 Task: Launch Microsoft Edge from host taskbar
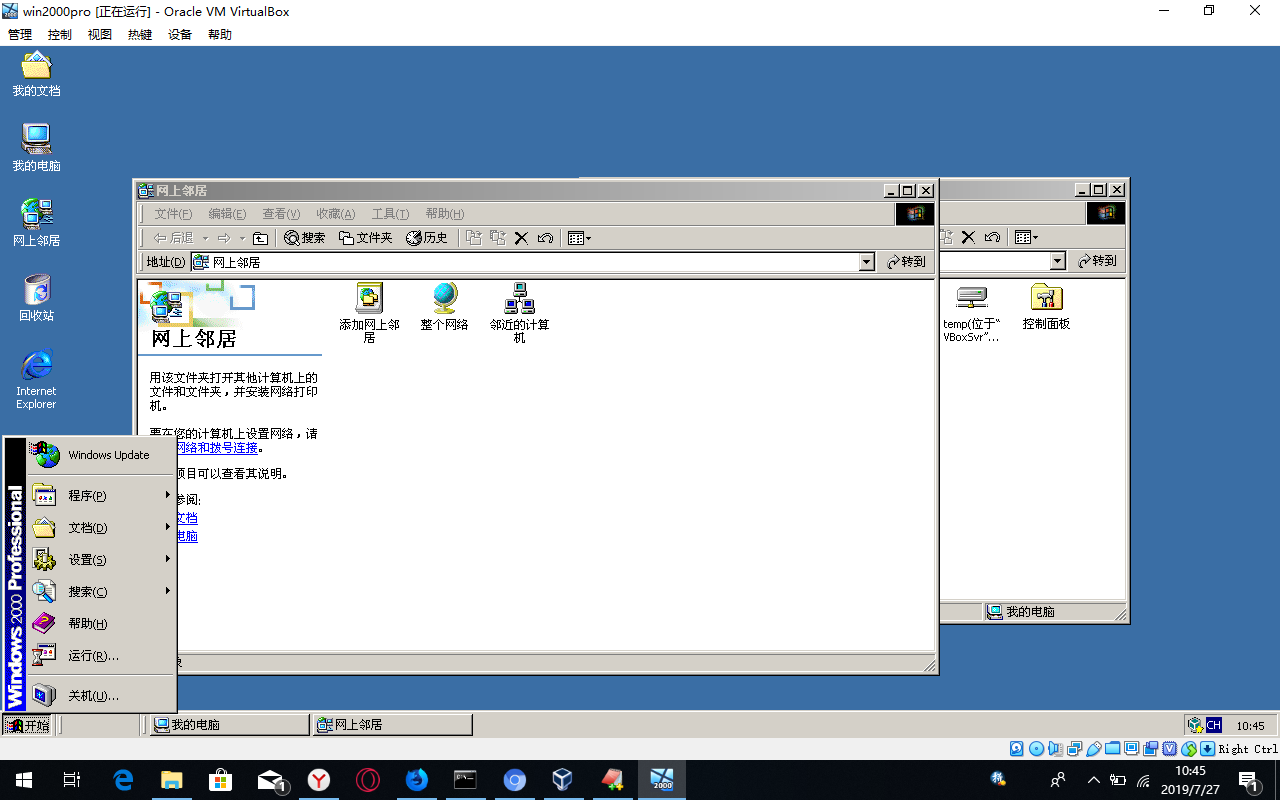pos(123,780)
